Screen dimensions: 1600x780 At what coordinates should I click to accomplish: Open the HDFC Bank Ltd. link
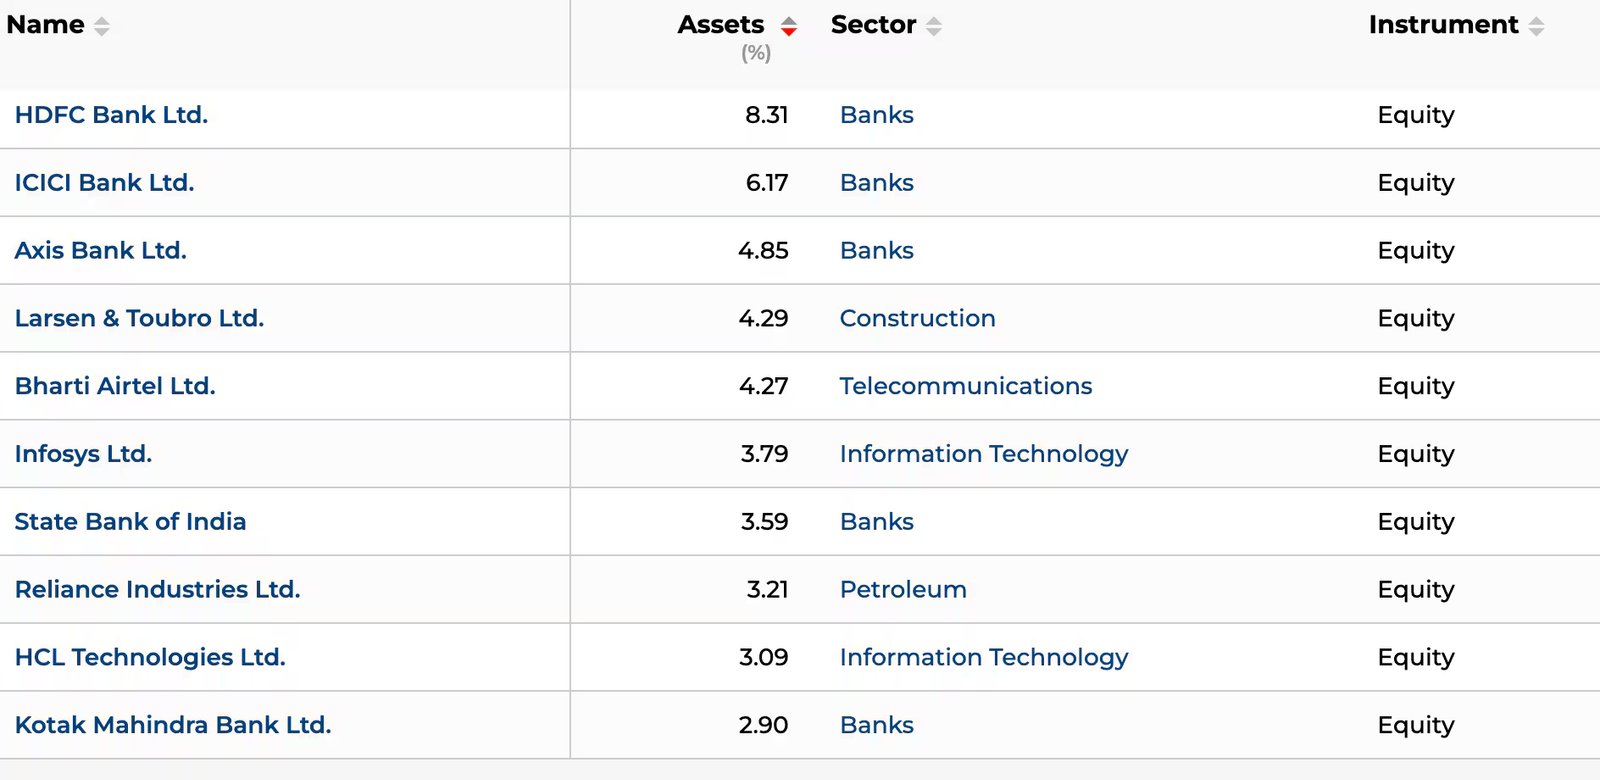[x=111, y=115]
